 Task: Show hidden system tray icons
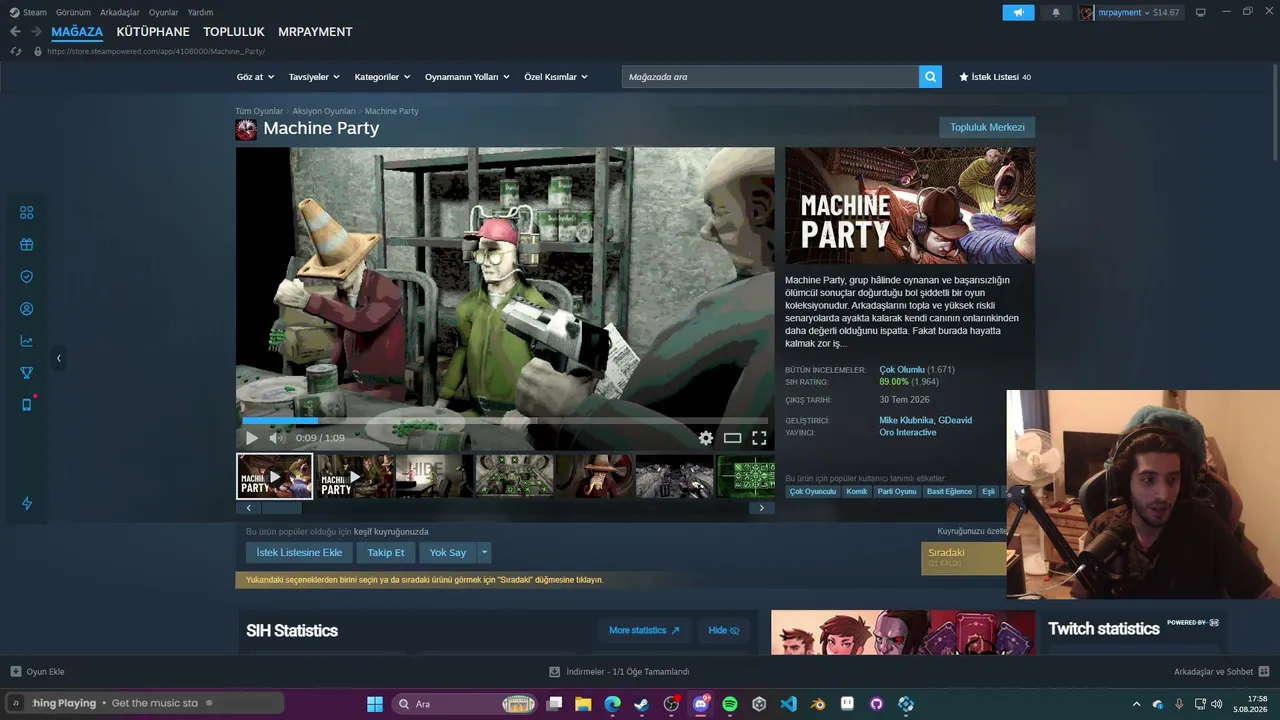(x=1135, y=704)
